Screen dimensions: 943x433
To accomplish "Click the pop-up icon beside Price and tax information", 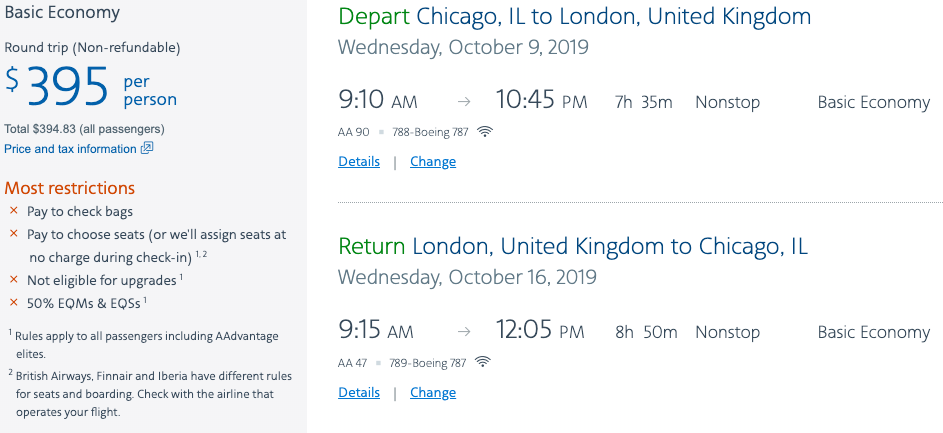I will 147,148.
